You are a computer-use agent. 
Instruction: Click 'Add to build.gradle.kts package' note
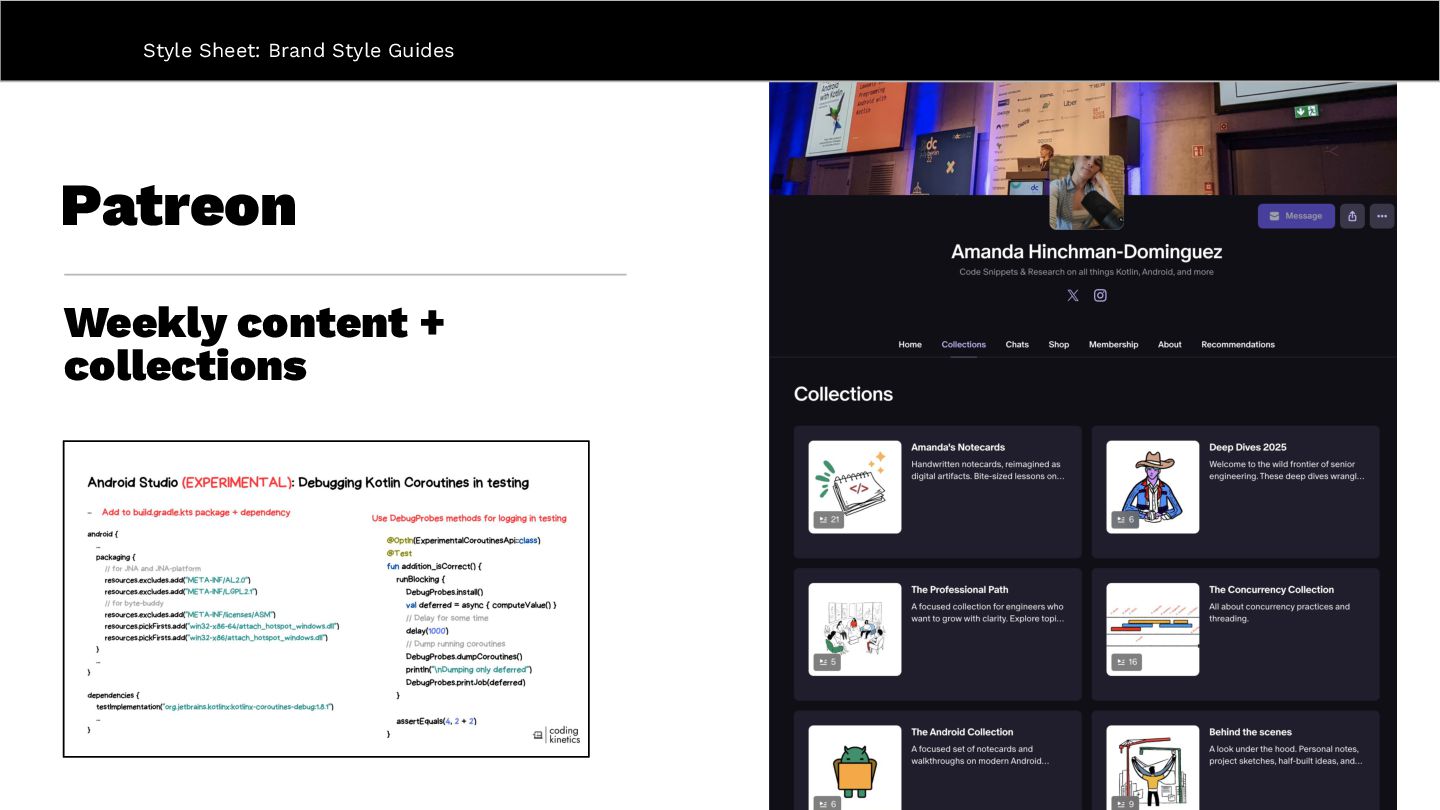click(x=196, y=512)
